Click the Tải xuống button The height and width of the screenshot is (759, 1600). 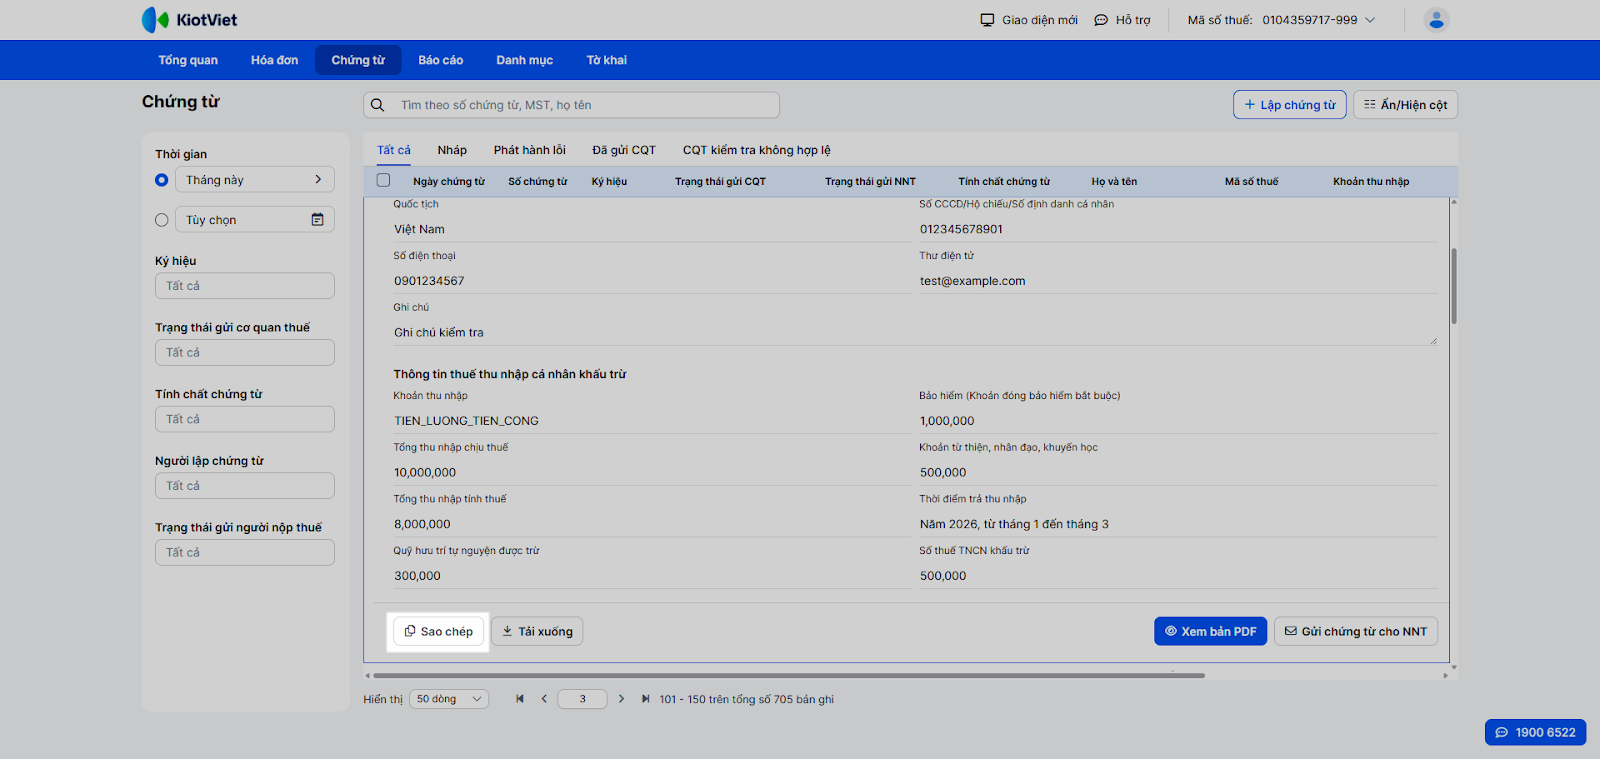pyautogui.click(x=537, y=632)
